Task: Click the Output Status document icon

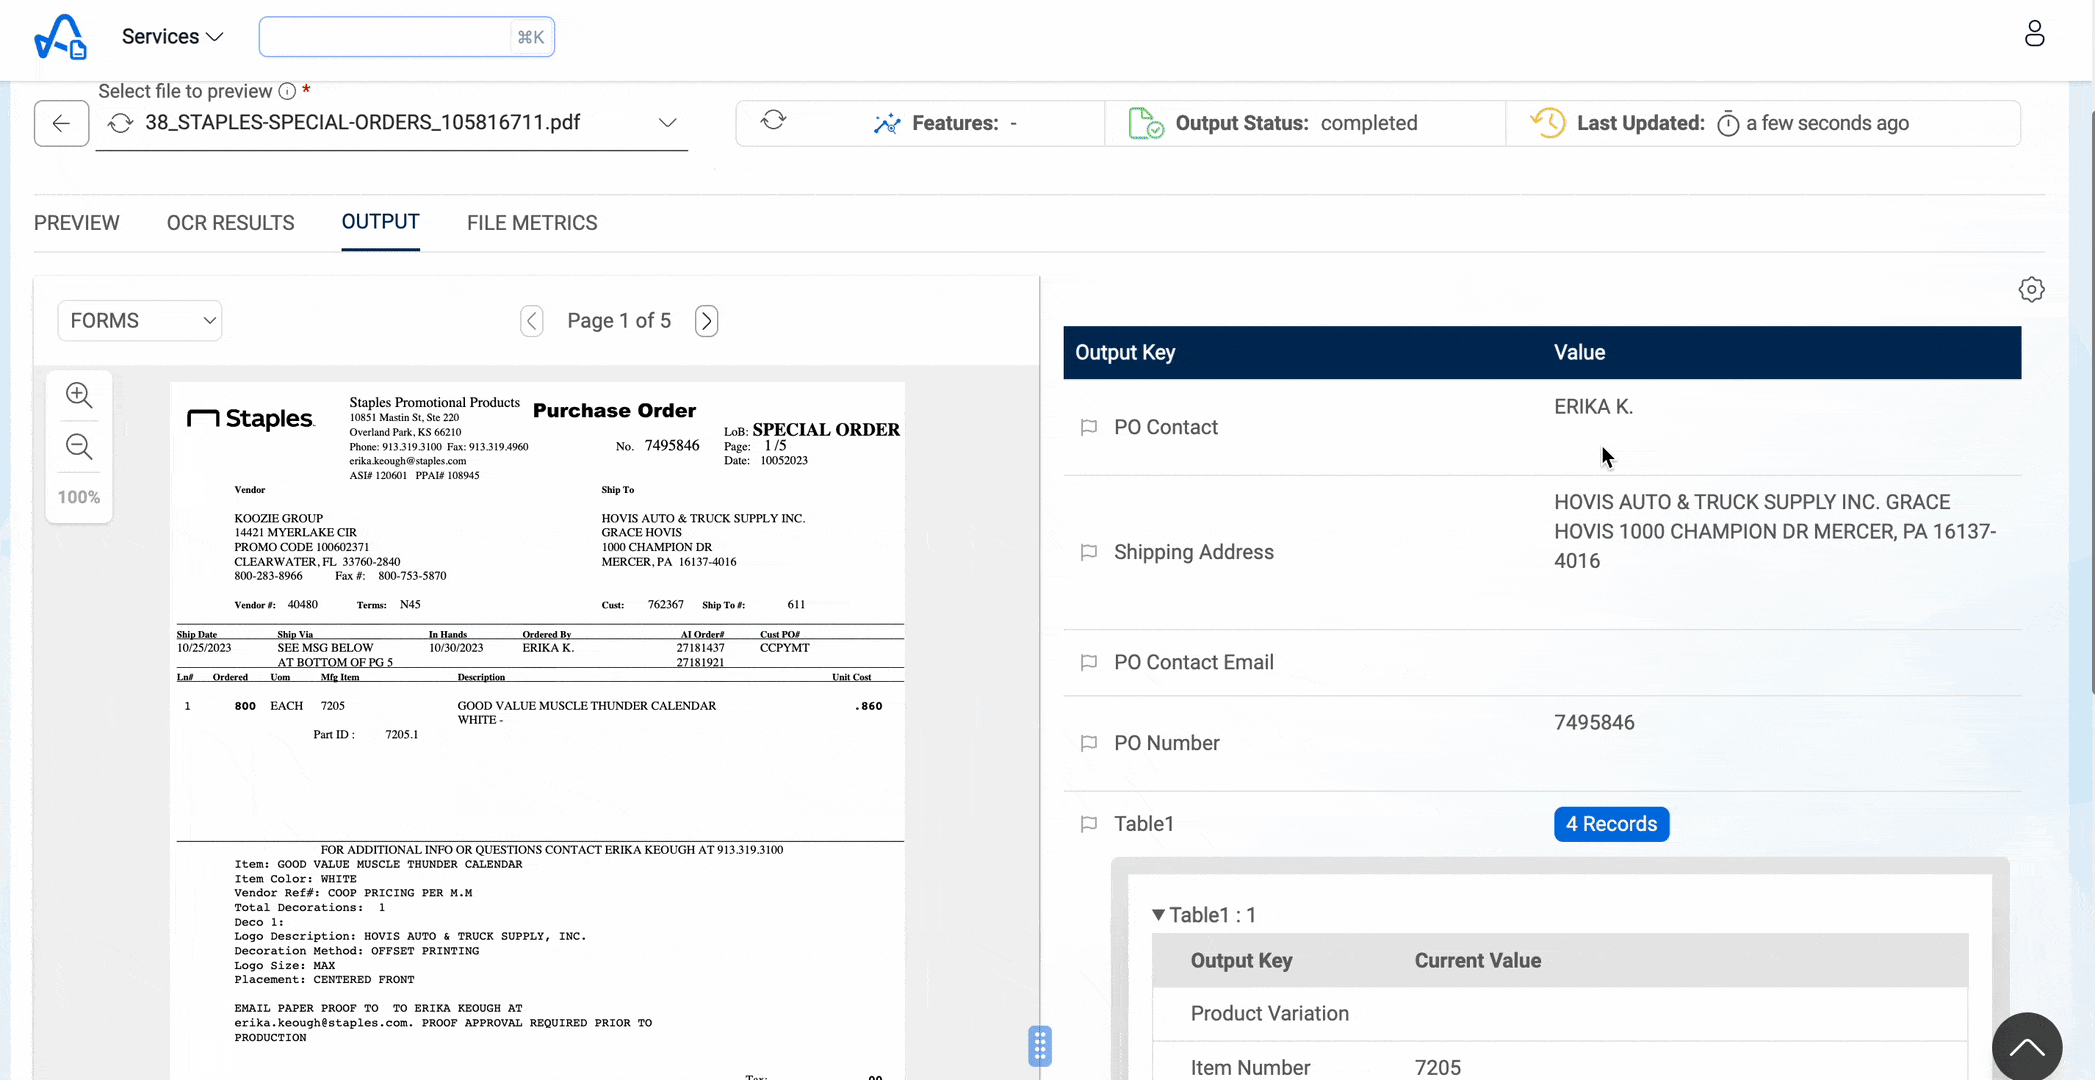Action: [x=1145, y=123]
